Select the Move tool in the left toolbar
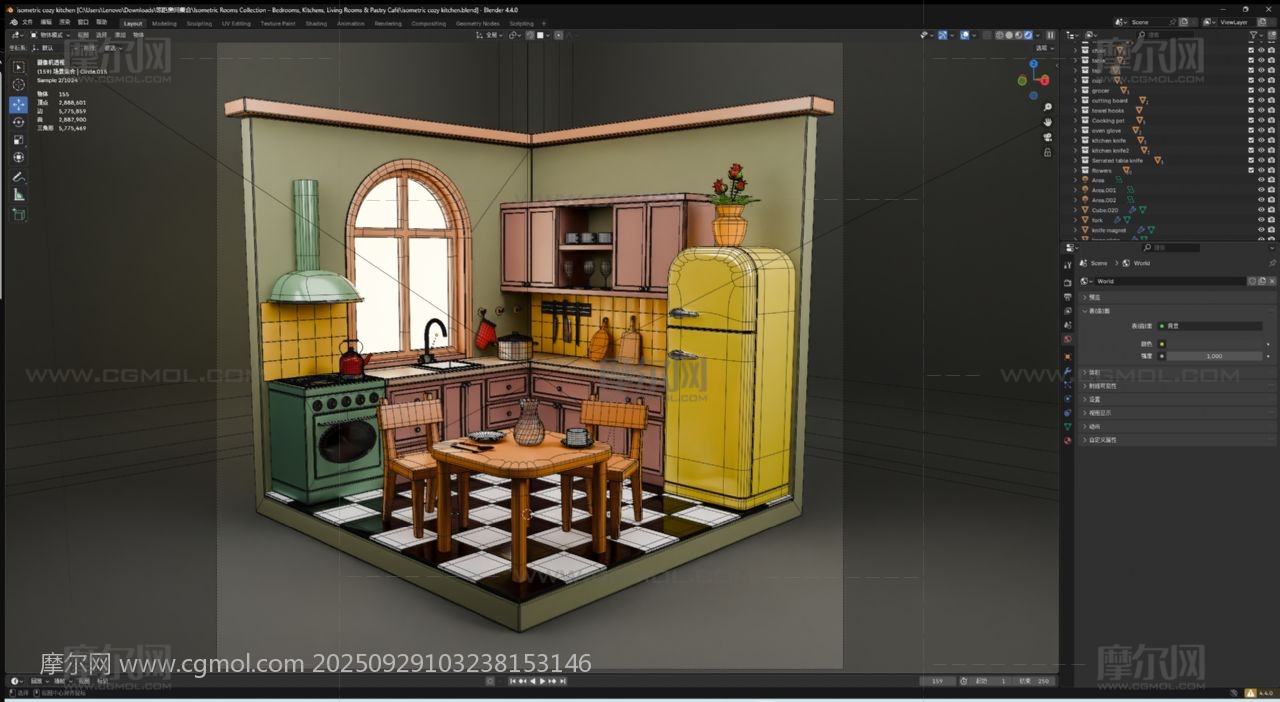Viewport: 1280px width, 702px height. 18,104
